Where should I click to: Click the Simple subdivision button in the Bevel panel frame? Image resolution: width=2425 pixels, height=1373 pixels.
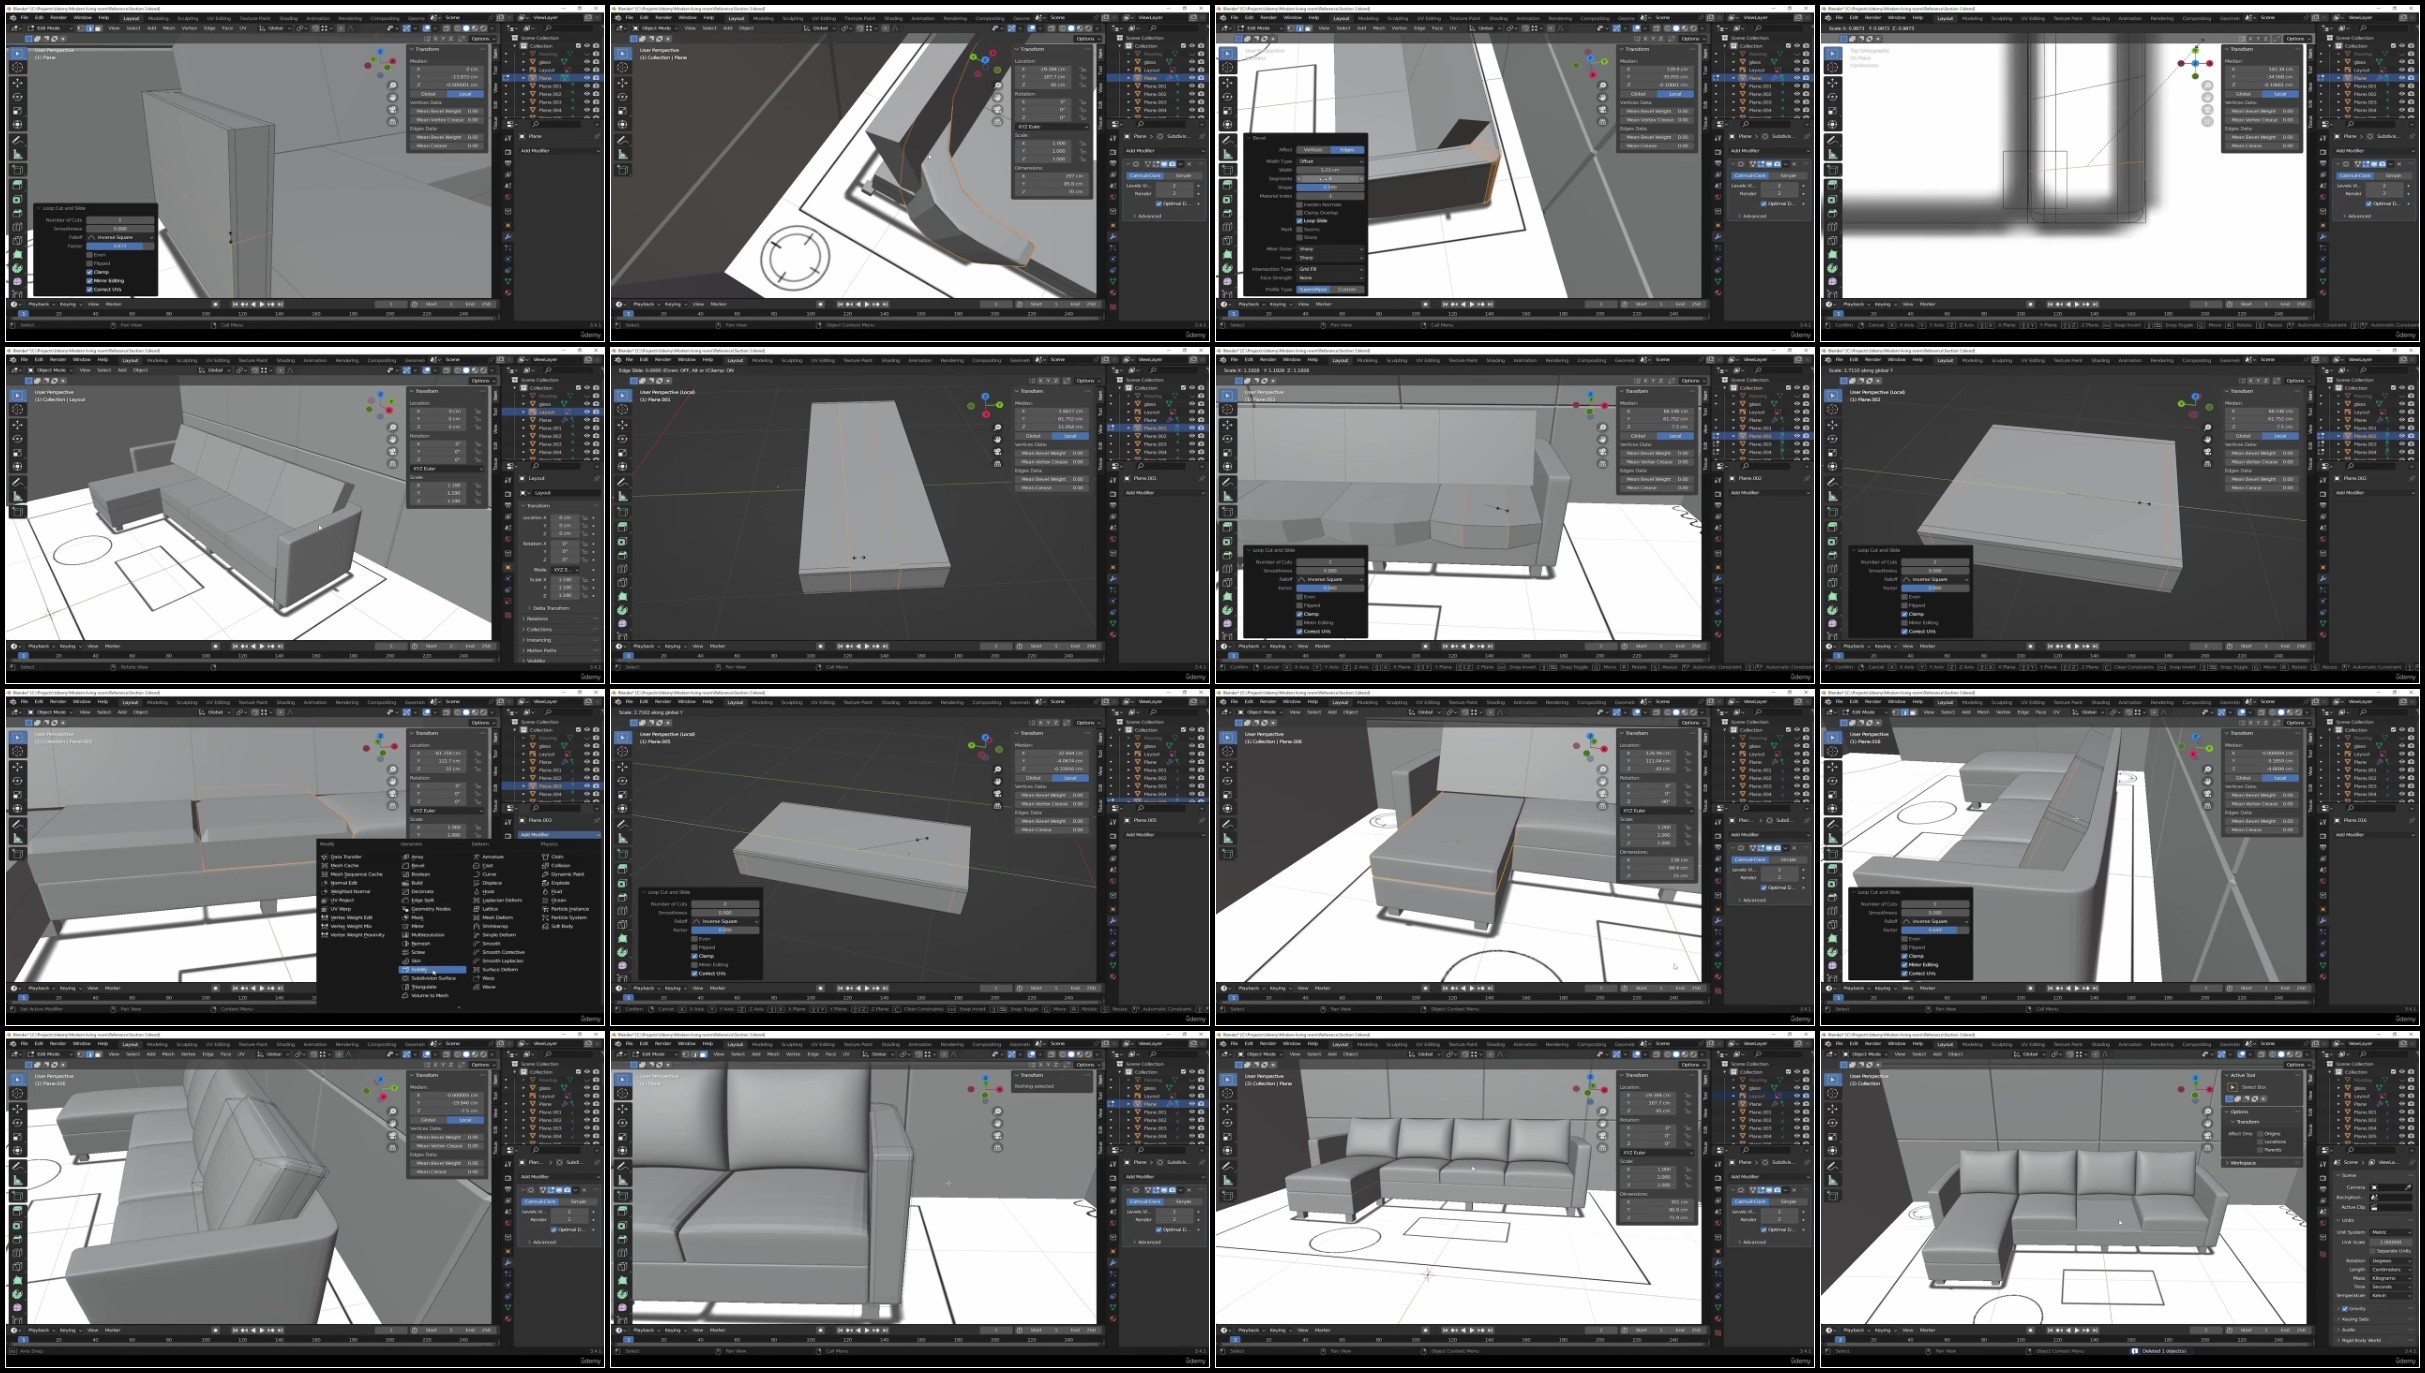[1788, 175]
